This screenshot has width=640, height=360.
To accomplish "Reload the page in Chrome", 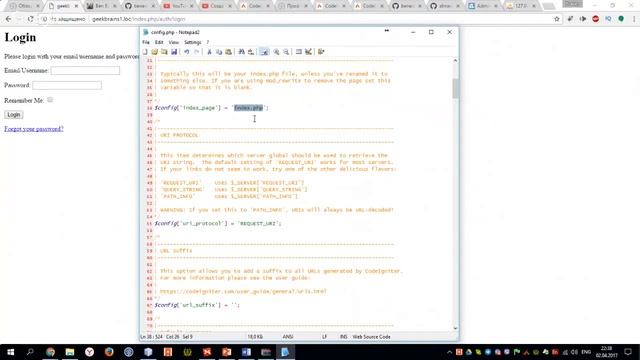I will tap(30, 19).
